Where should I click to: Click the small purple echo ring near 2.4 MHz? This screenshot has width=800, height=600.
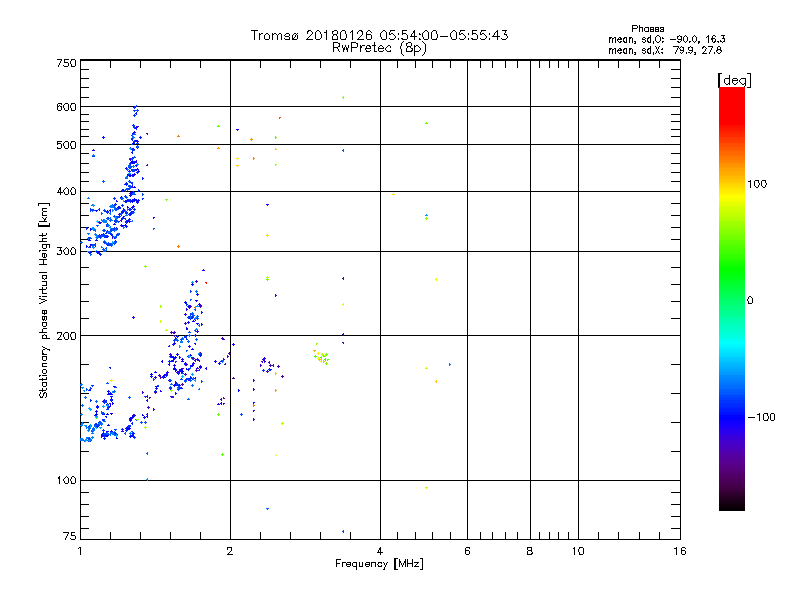pos(266,364)
